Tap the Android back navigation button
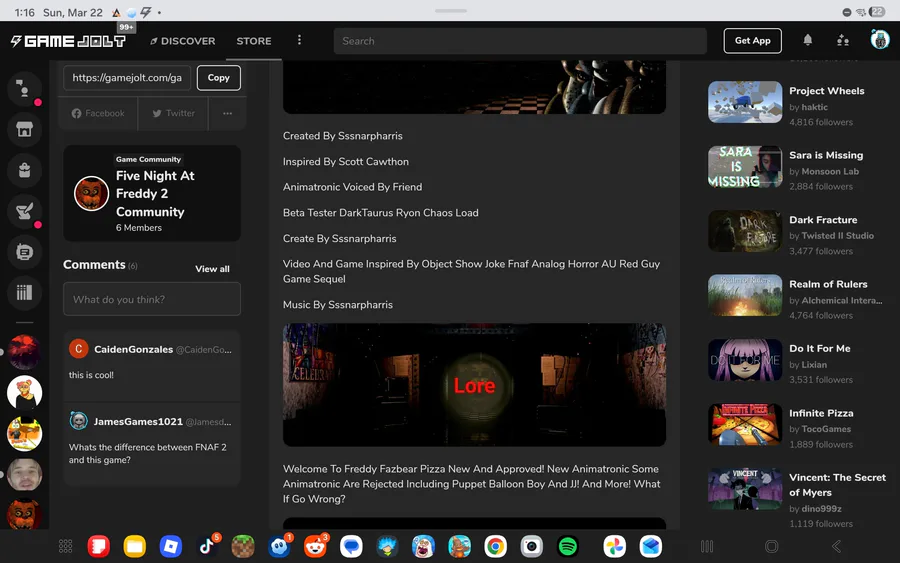The width and height of the screenshot is (900, 563). 836,546
